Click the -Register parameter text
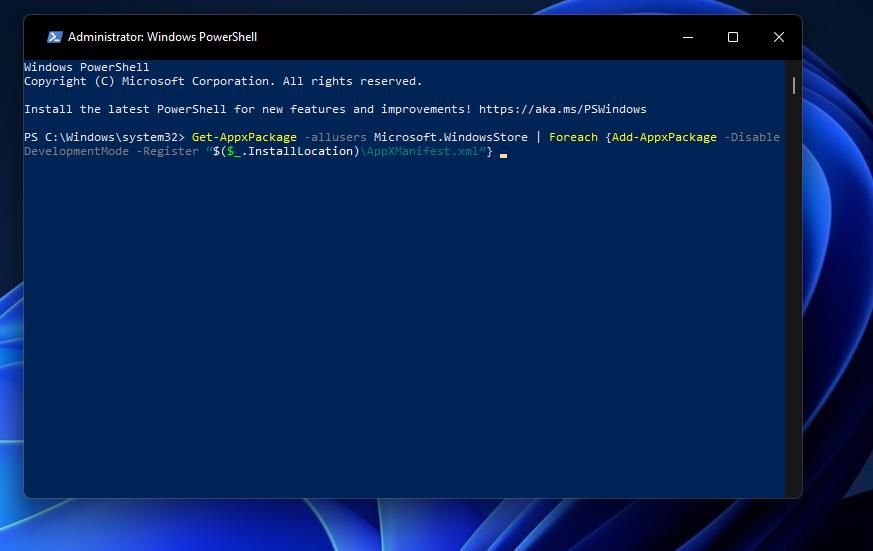873x551 pixels. tap(167, 151)
